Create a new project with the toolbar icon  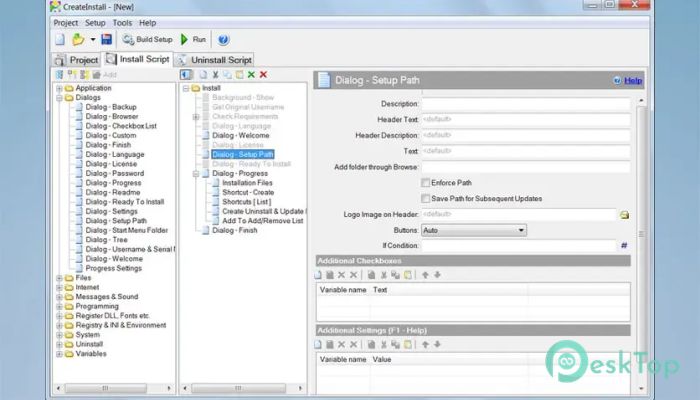point(60,40)
